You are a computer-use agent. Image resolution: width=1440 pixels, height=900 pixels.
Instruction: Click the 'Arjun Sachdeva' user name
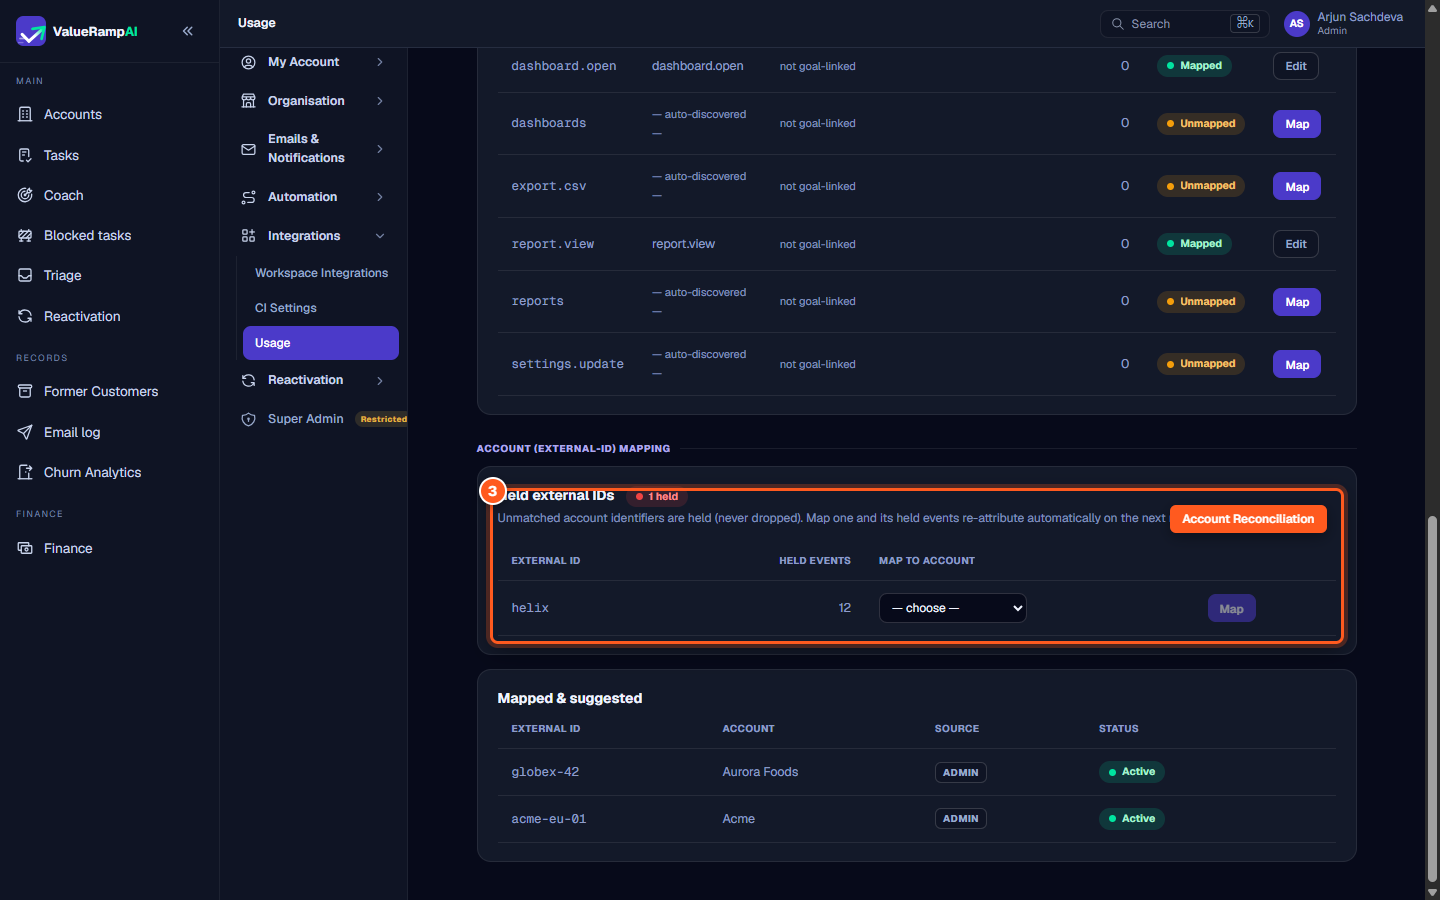pos(1360,17)
